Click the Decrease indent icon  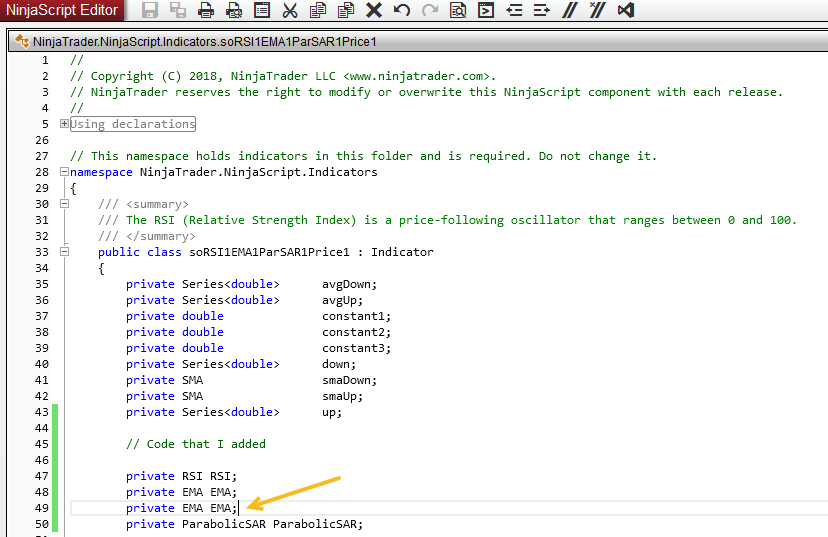[x=514, y=10]
